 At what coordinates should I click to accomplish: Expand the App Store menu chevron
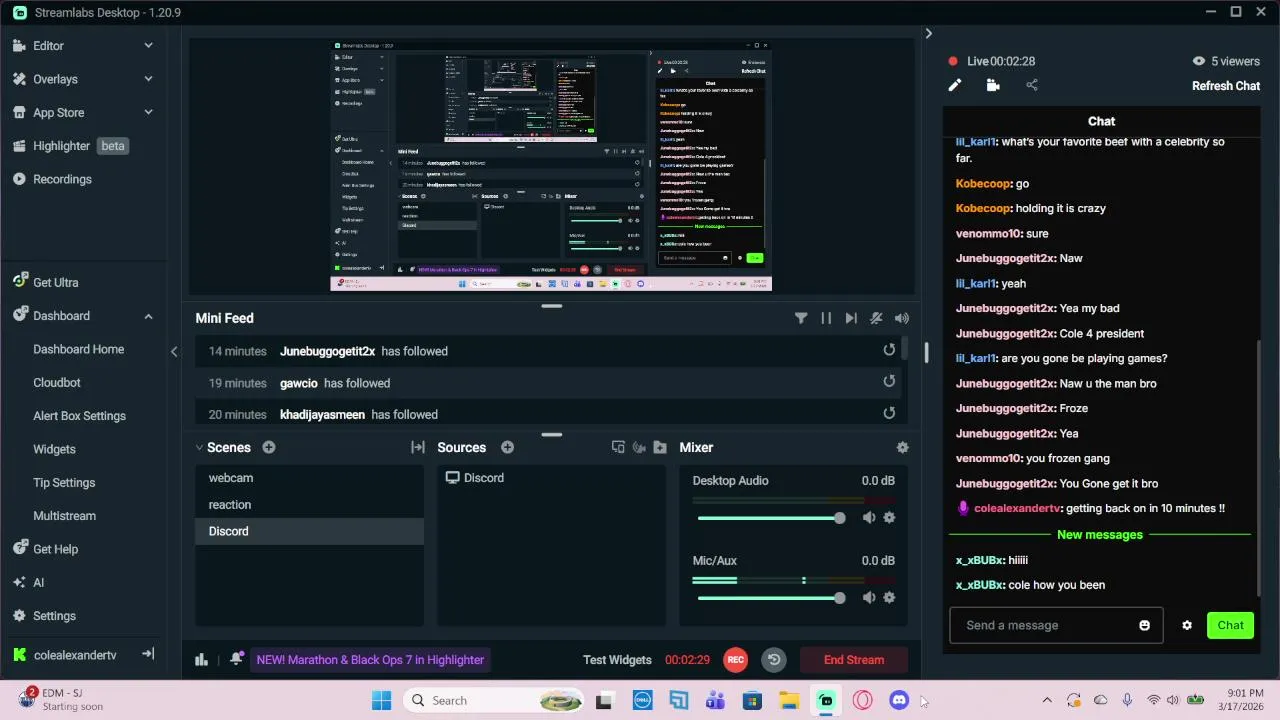(148, 112)
